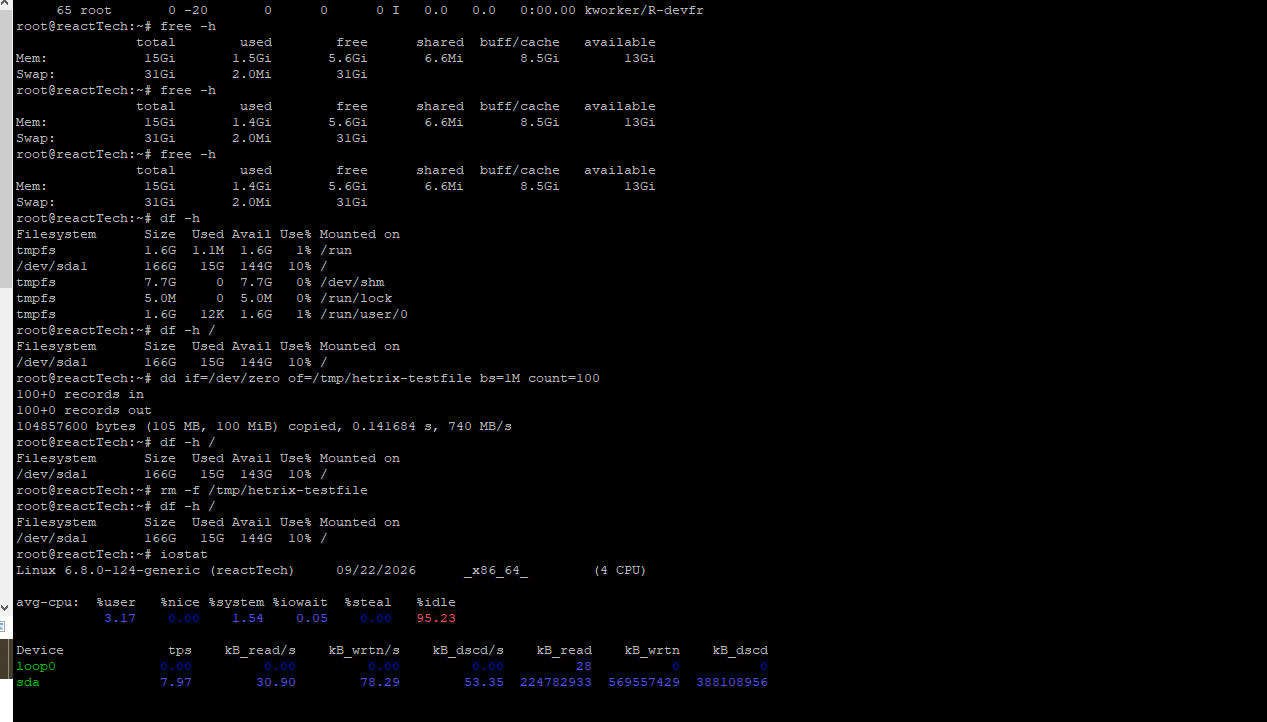The width and height of the screenshot is (1267, 722).
Task: Click the 30.90 read rate value
Action: pos(276,682)
